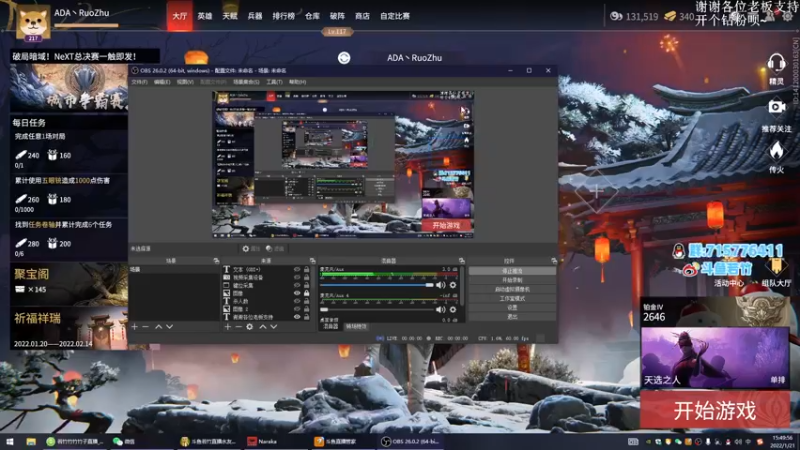This screenshot has height=450, width=800.
Task: Open the 推荐关注 camera icon in game
Action: tap(777, 107)
